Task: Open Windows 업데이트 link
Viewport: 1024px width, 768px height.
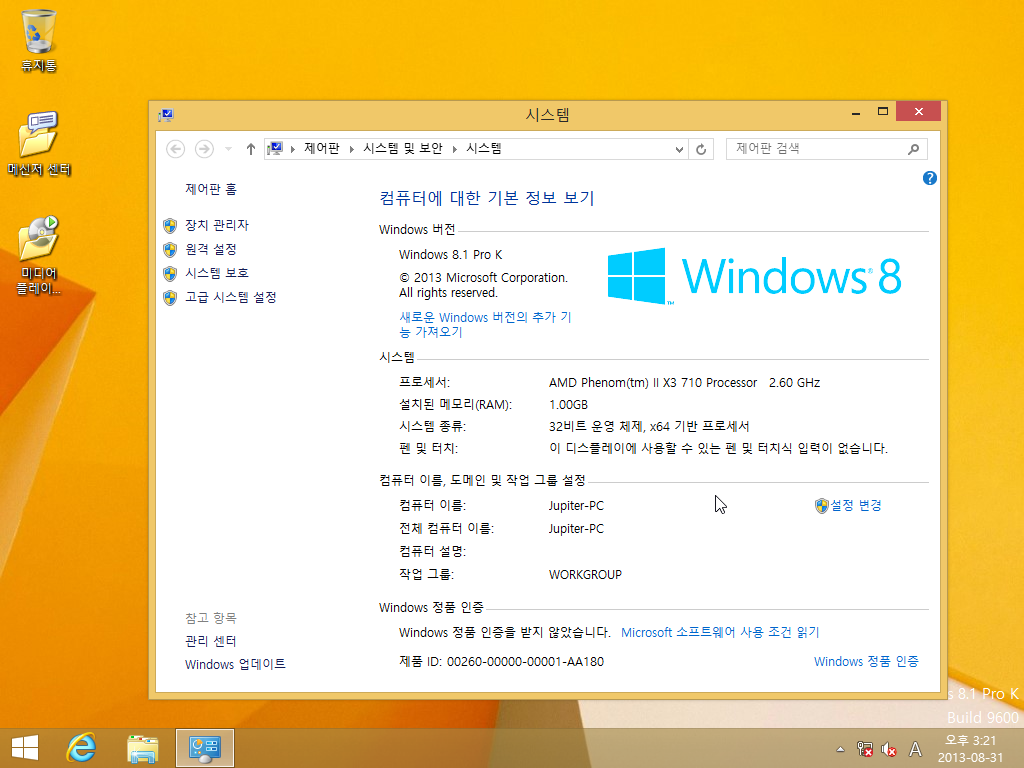Action: click(235, 664)
